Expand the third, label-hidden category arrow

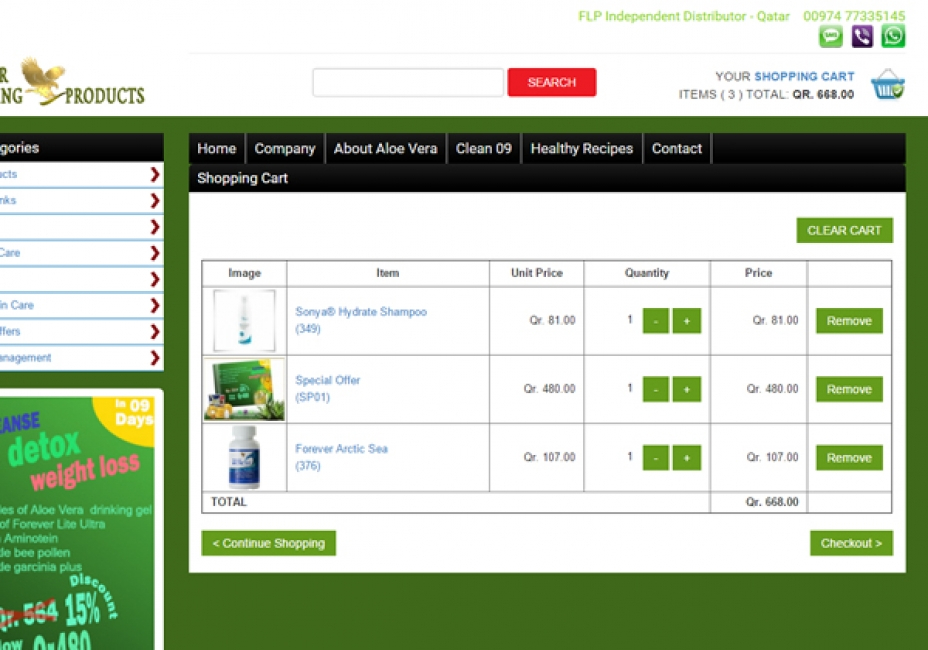tap(155, 227)
